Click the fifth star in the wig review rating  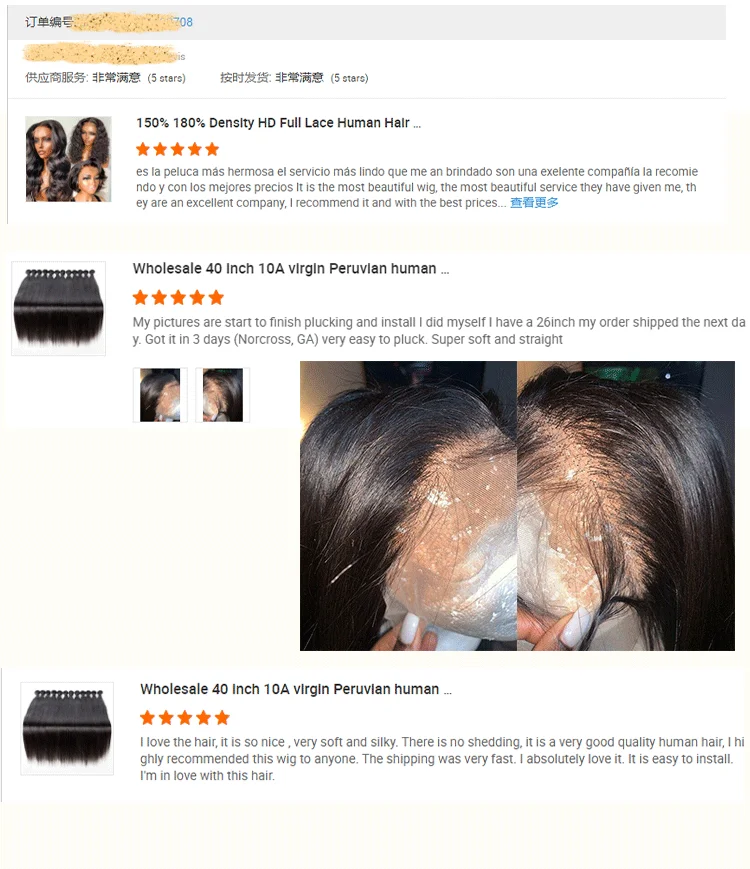pos(212,149)
